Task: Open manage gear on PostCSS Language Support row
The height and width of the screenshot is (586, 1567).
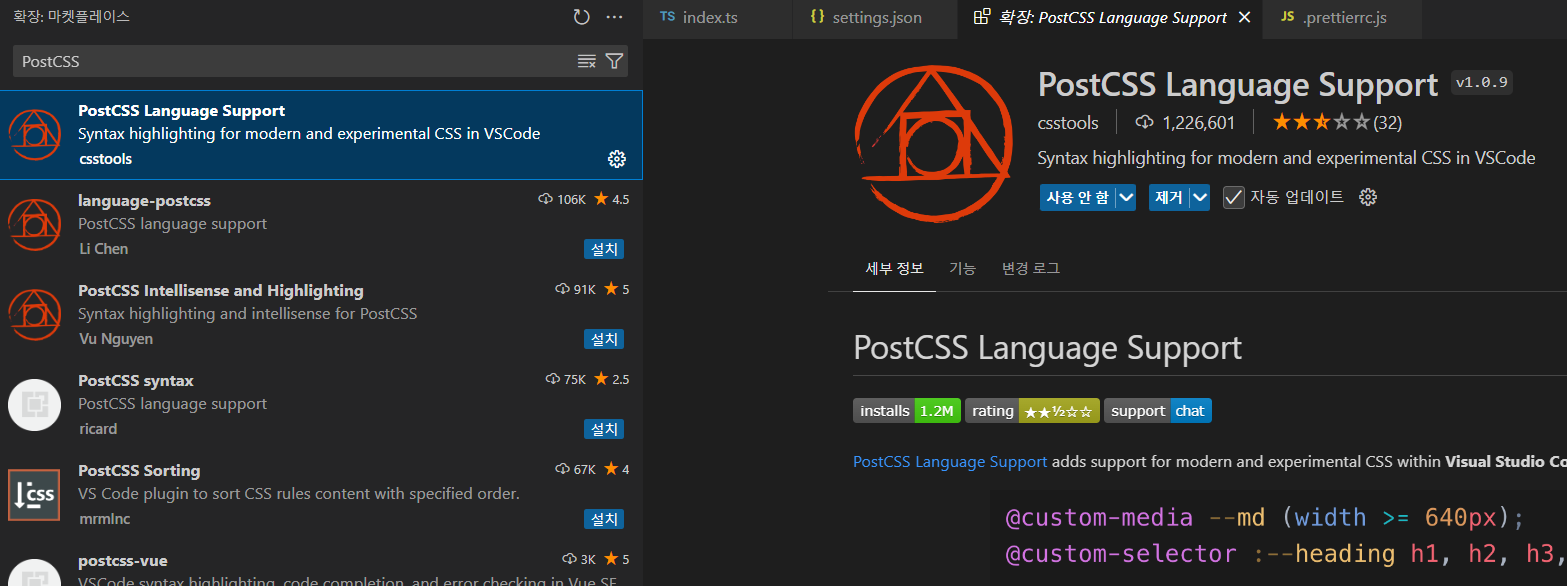Action: [x=617, y=159]
